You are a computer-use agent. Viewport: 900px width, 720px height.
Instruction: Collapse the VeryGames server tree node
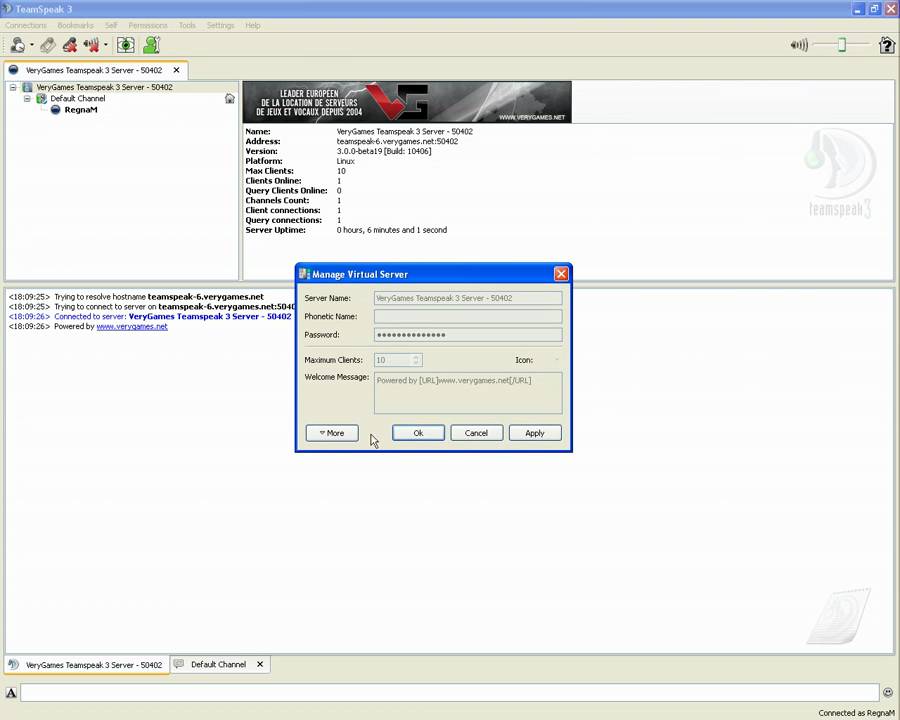pos(13,87)
